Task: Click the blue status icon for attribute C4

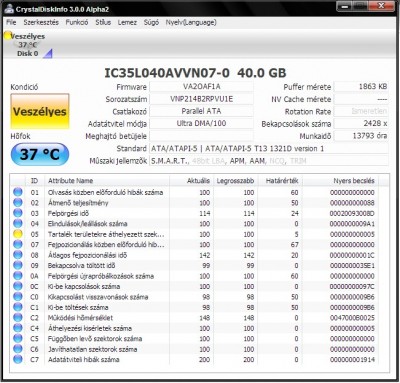Action: click(18, 328)
